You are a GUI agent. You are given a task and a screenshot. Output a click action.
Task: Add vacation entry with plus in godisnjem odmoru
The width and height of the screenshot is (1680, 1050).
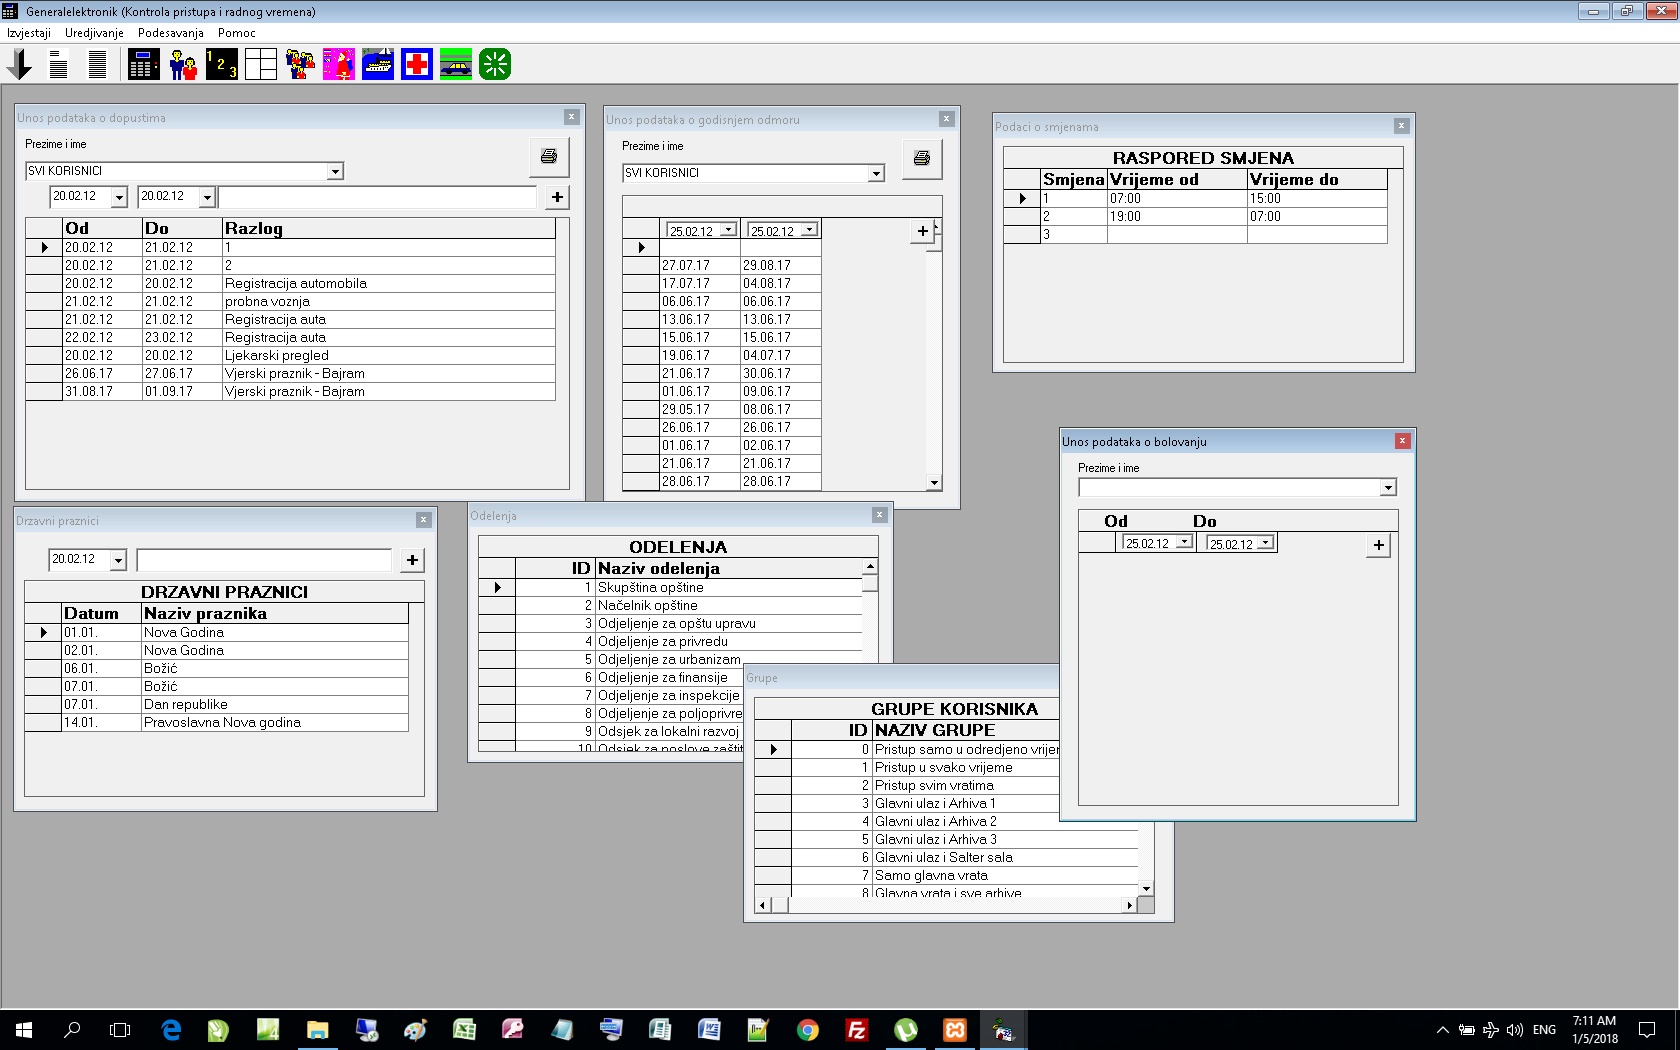[x=923, y=231]
